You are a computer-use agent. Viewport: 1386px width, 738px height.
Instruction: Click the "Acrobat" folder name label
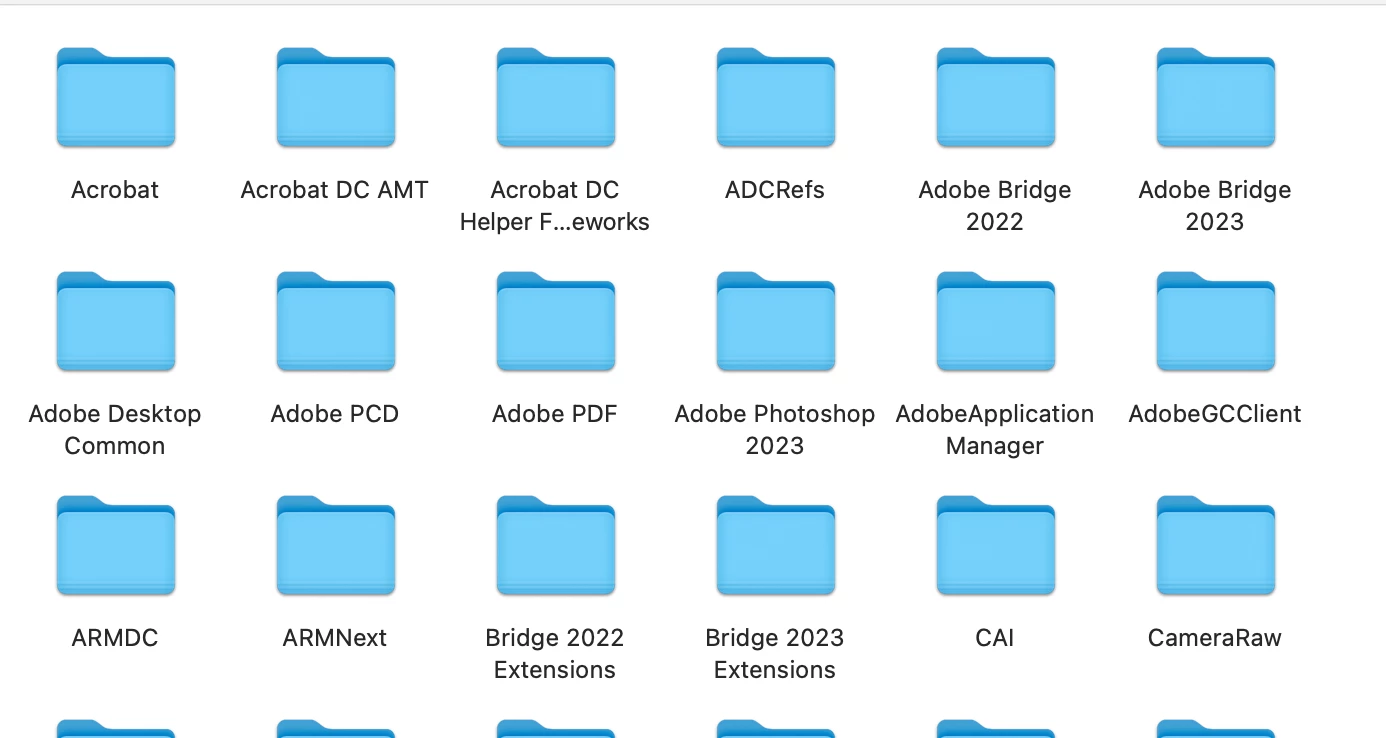(x=115, y=190)
